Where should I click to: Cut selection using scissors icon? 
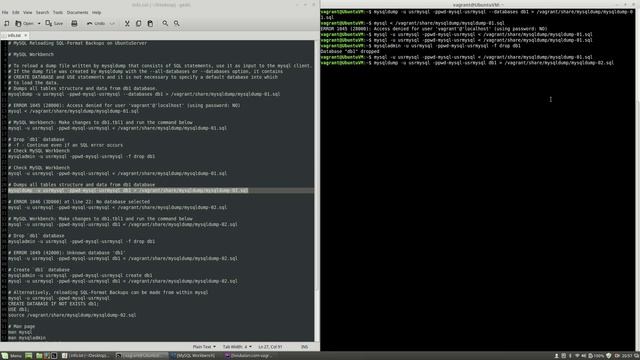127,24
